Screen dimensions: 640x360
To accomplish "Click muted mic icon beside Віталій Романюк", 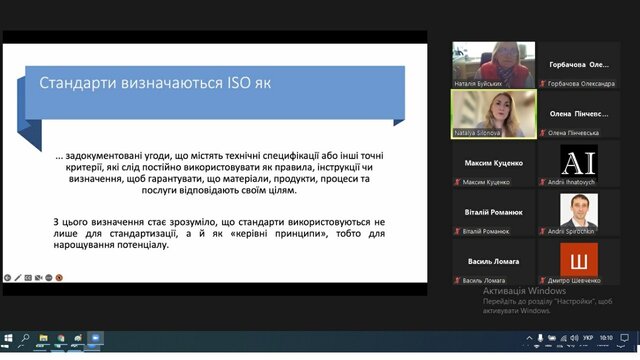I will 457,231.
